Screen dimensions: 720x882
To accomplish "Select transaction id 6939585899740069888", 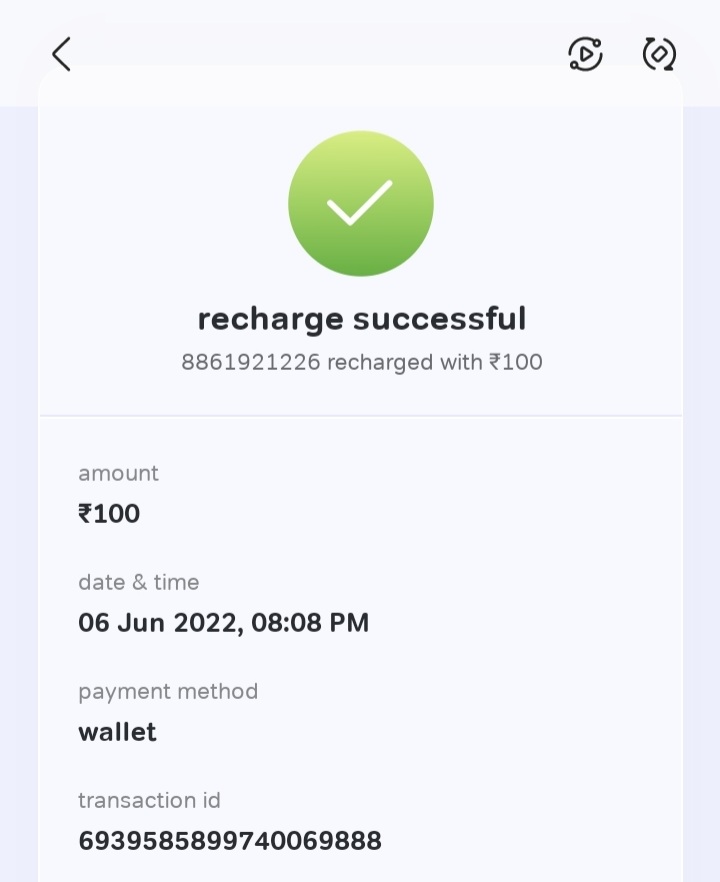I will pyautogui.click(x=230, y=841).
